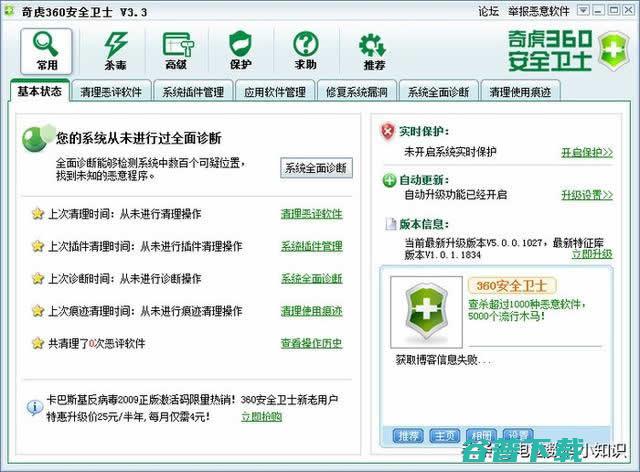Screen dimensions: 640x472
Task: Click the app icon in the title bar
Action: coord(9,11)
